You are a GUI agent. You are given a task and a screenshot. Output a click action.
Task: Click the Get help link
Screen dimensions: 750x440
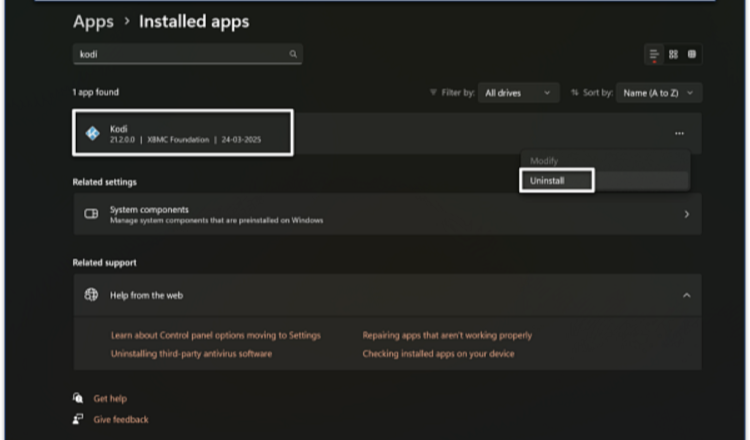pos(110,398)
